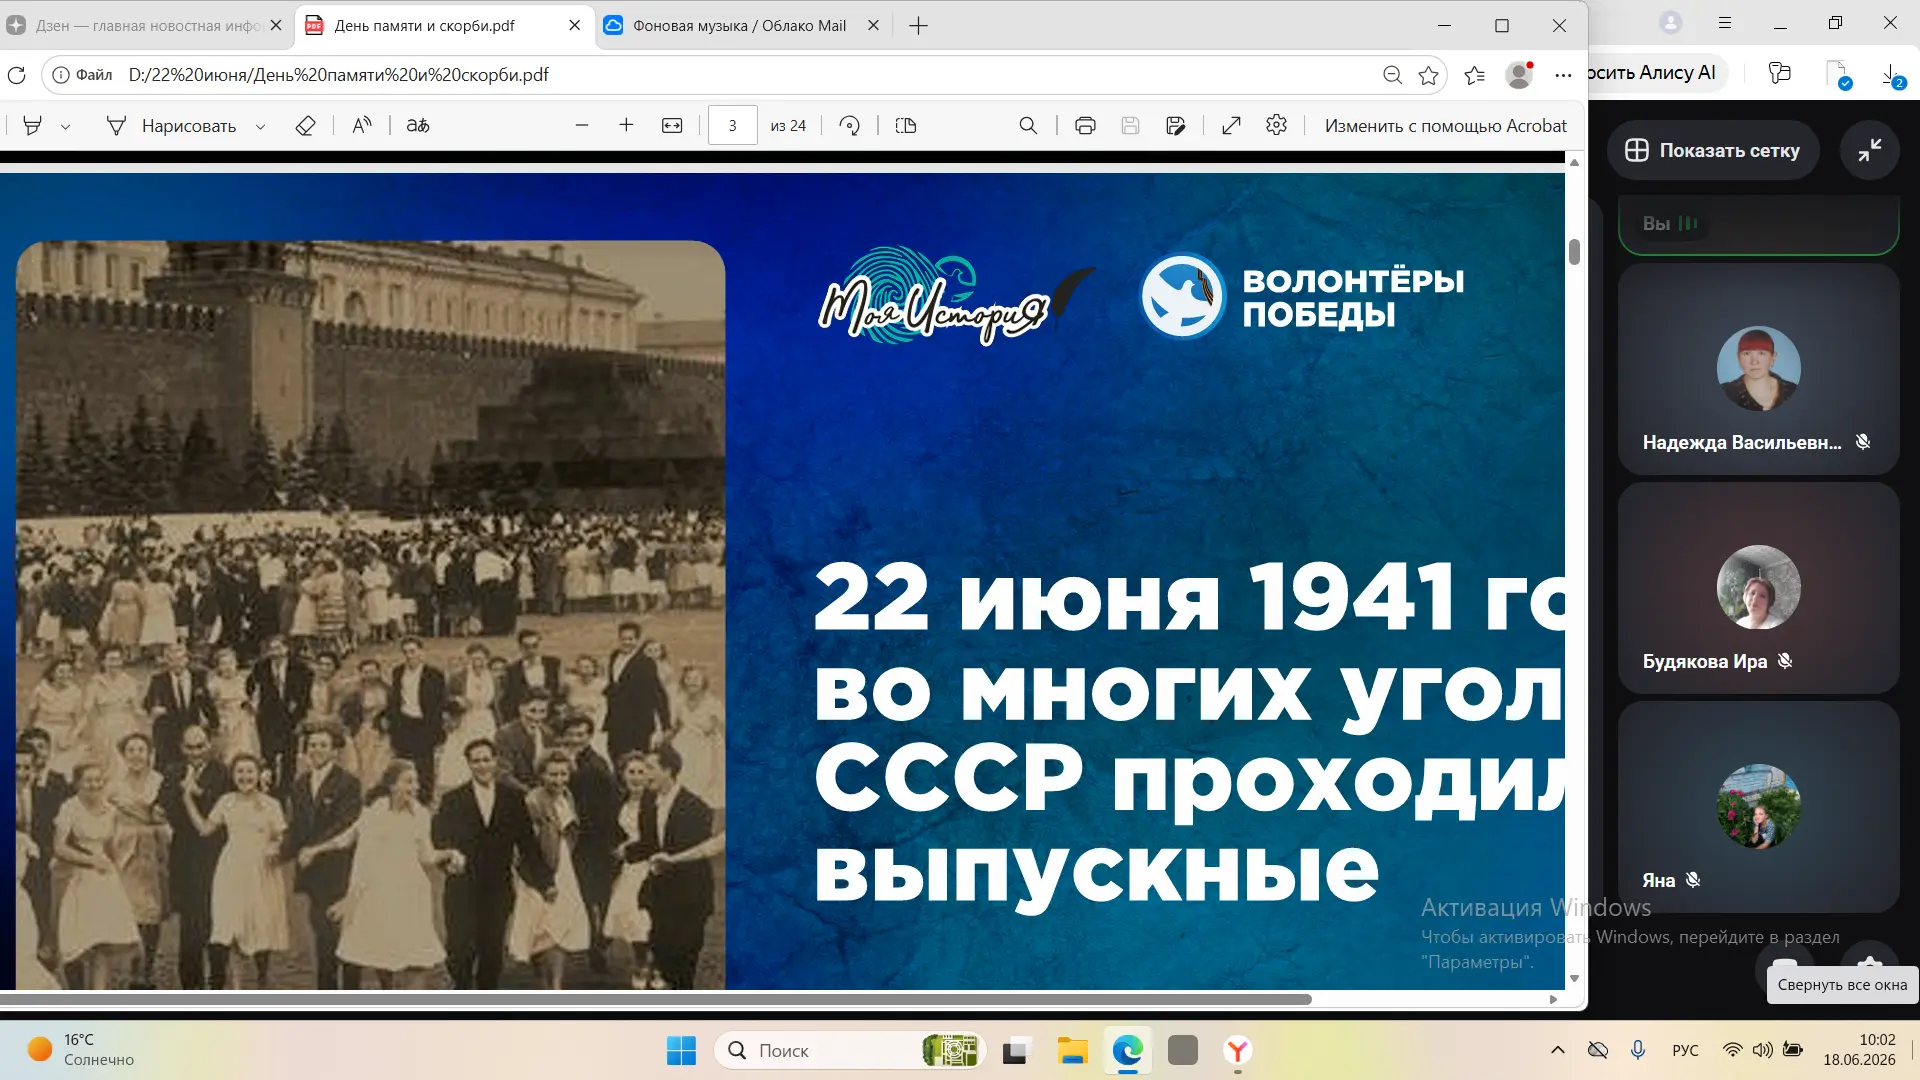Image resolution: width=1920 pixels, height=1080 pixels.
Task: Open the browser settings and more menu
Action: pos(1563,75)
